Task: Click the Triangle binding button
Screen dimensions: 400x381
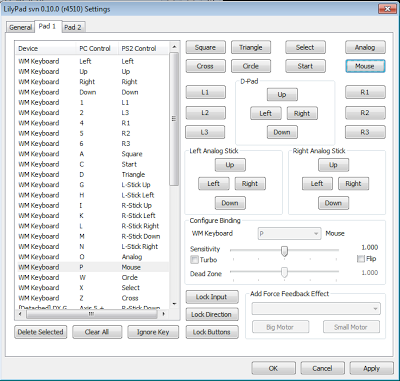Action: [x=251, y=47]
